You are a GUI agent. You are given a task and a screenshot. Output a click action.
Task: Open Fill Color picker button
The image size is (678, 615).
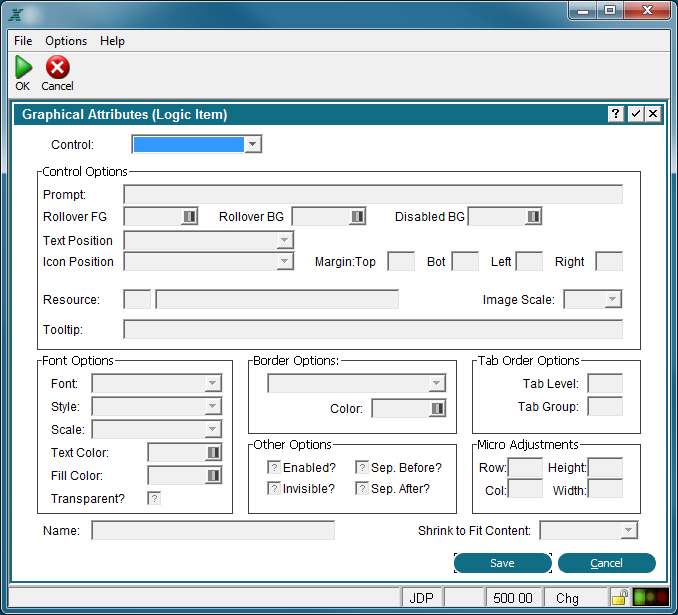coord(213,475)
